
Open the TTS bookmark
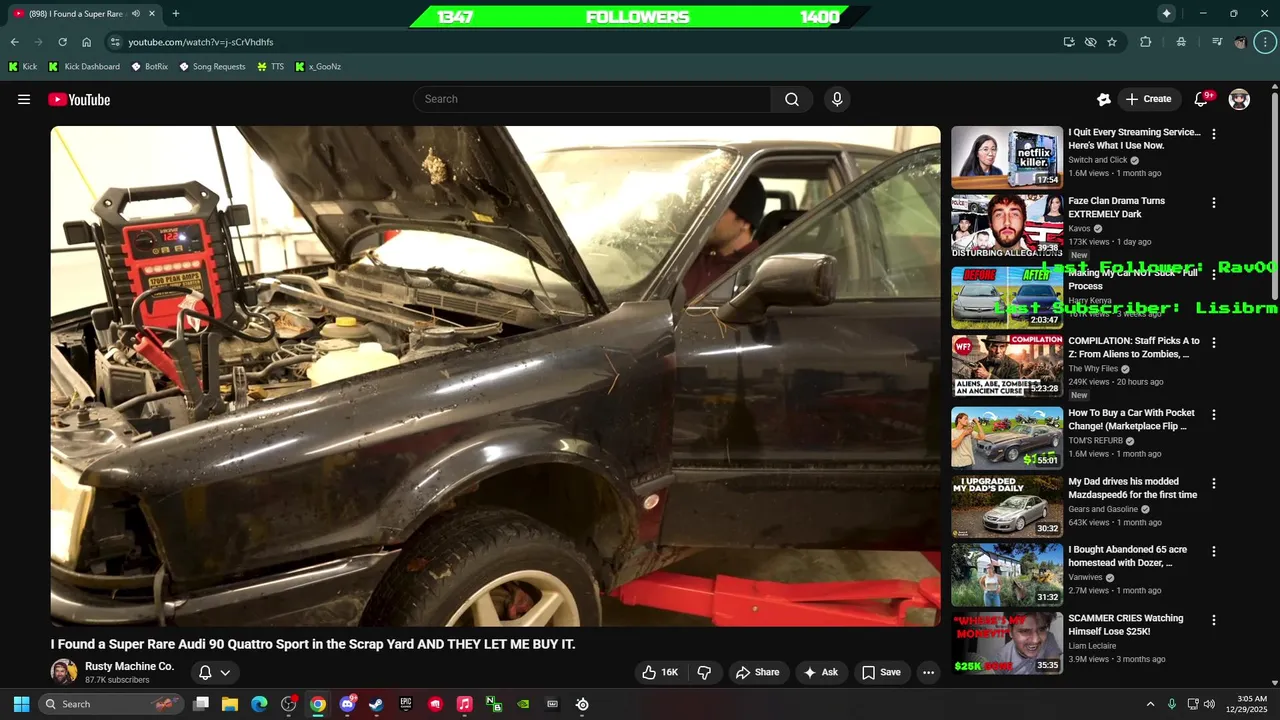tap(270, 67)
